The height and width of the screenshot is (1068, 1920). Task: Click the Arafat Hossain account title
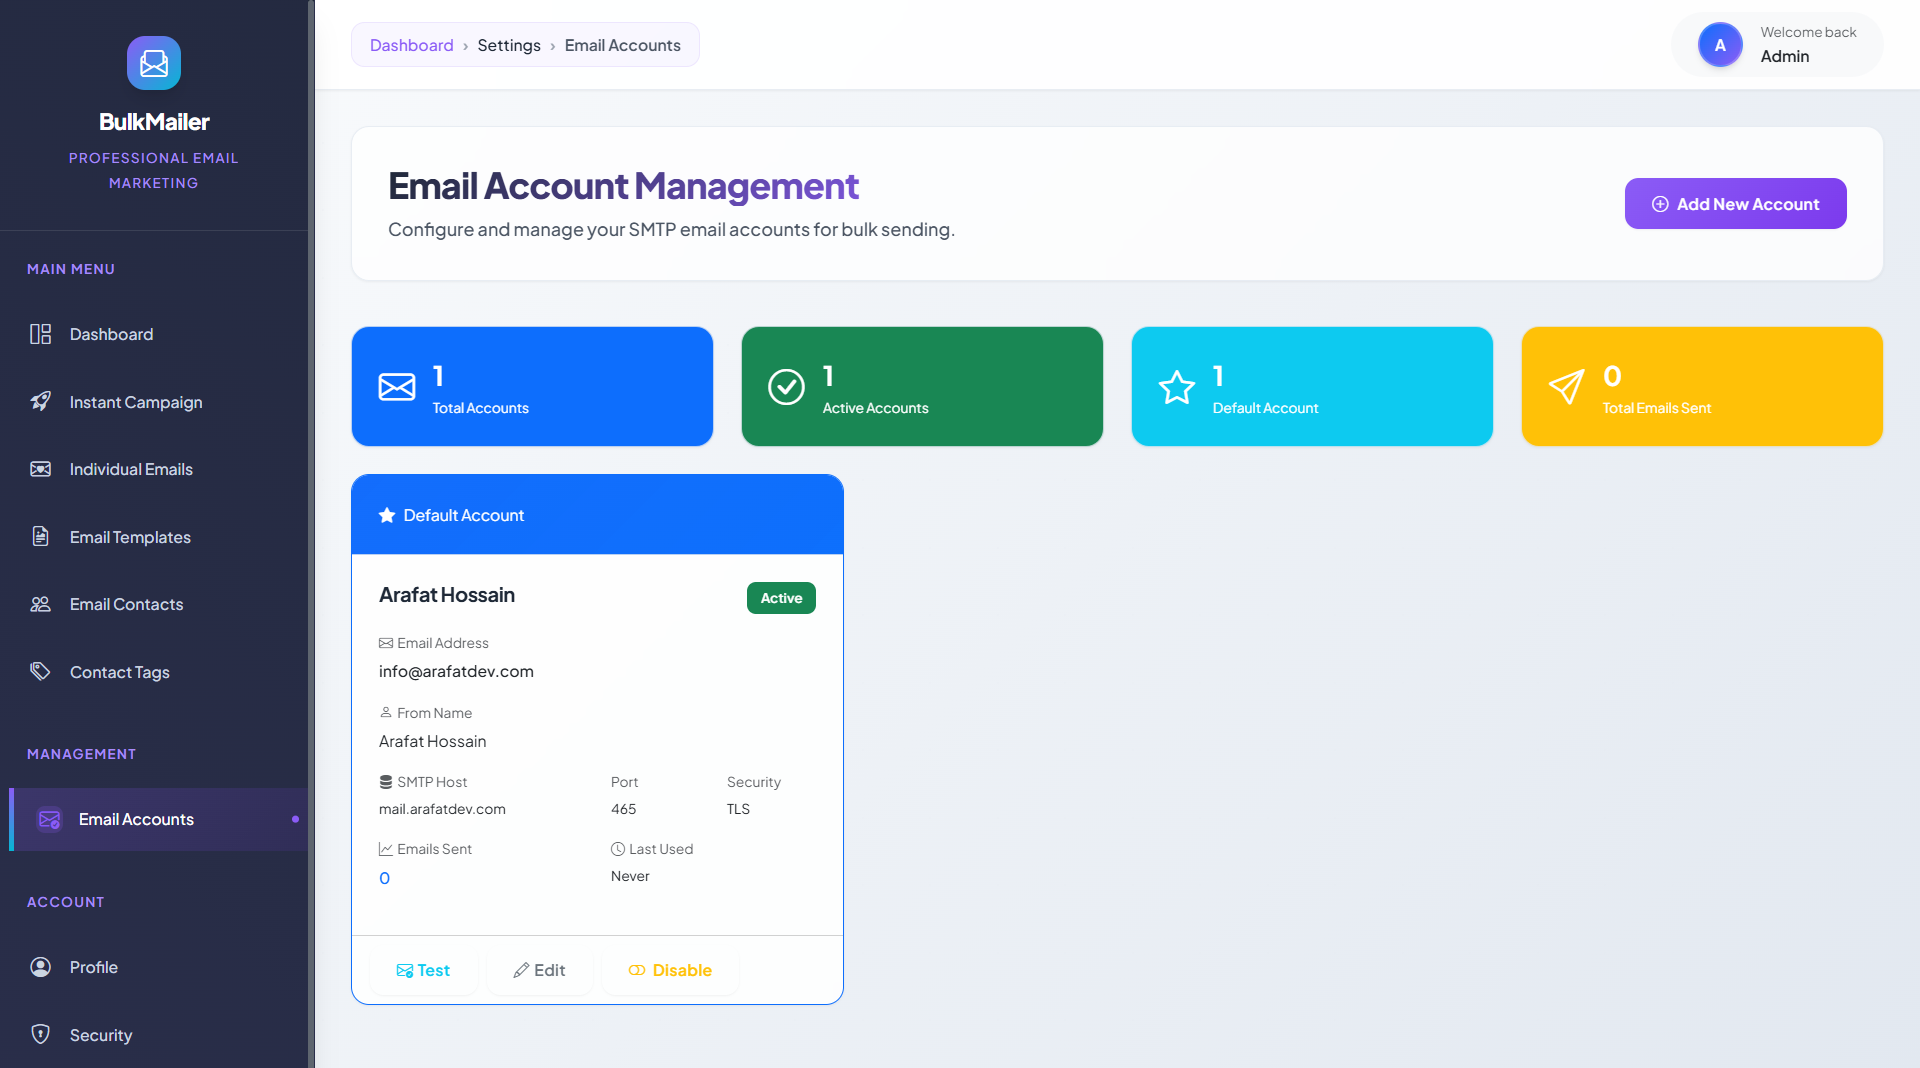pos(447,595)
